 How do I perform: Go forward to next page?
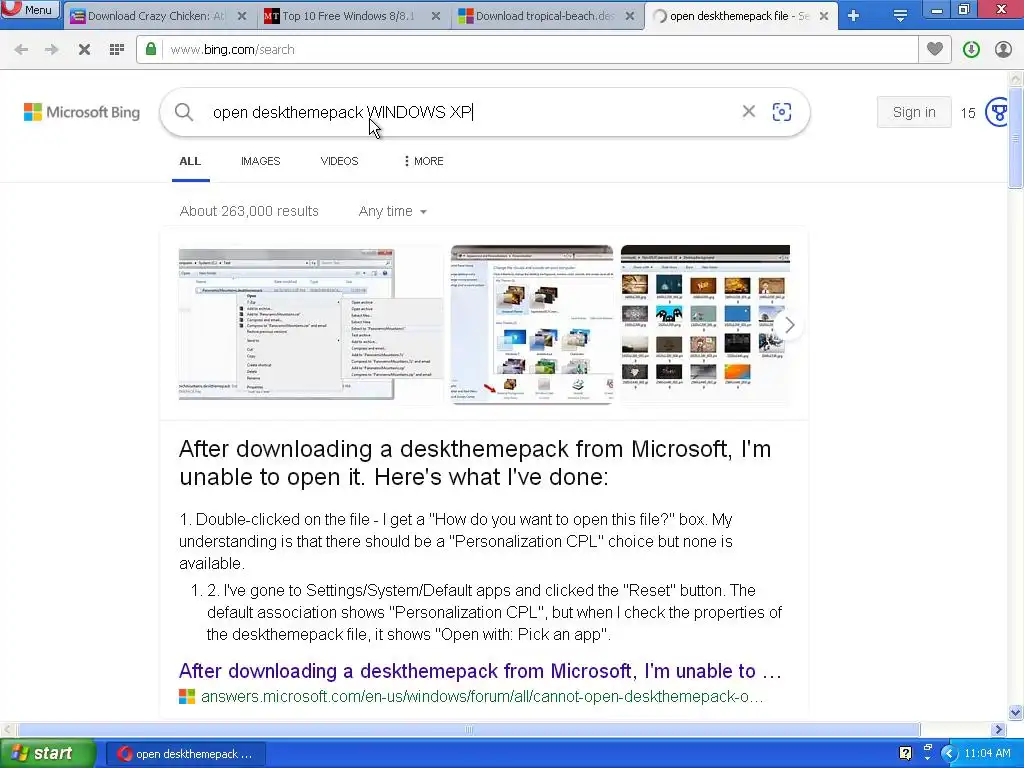52,50
